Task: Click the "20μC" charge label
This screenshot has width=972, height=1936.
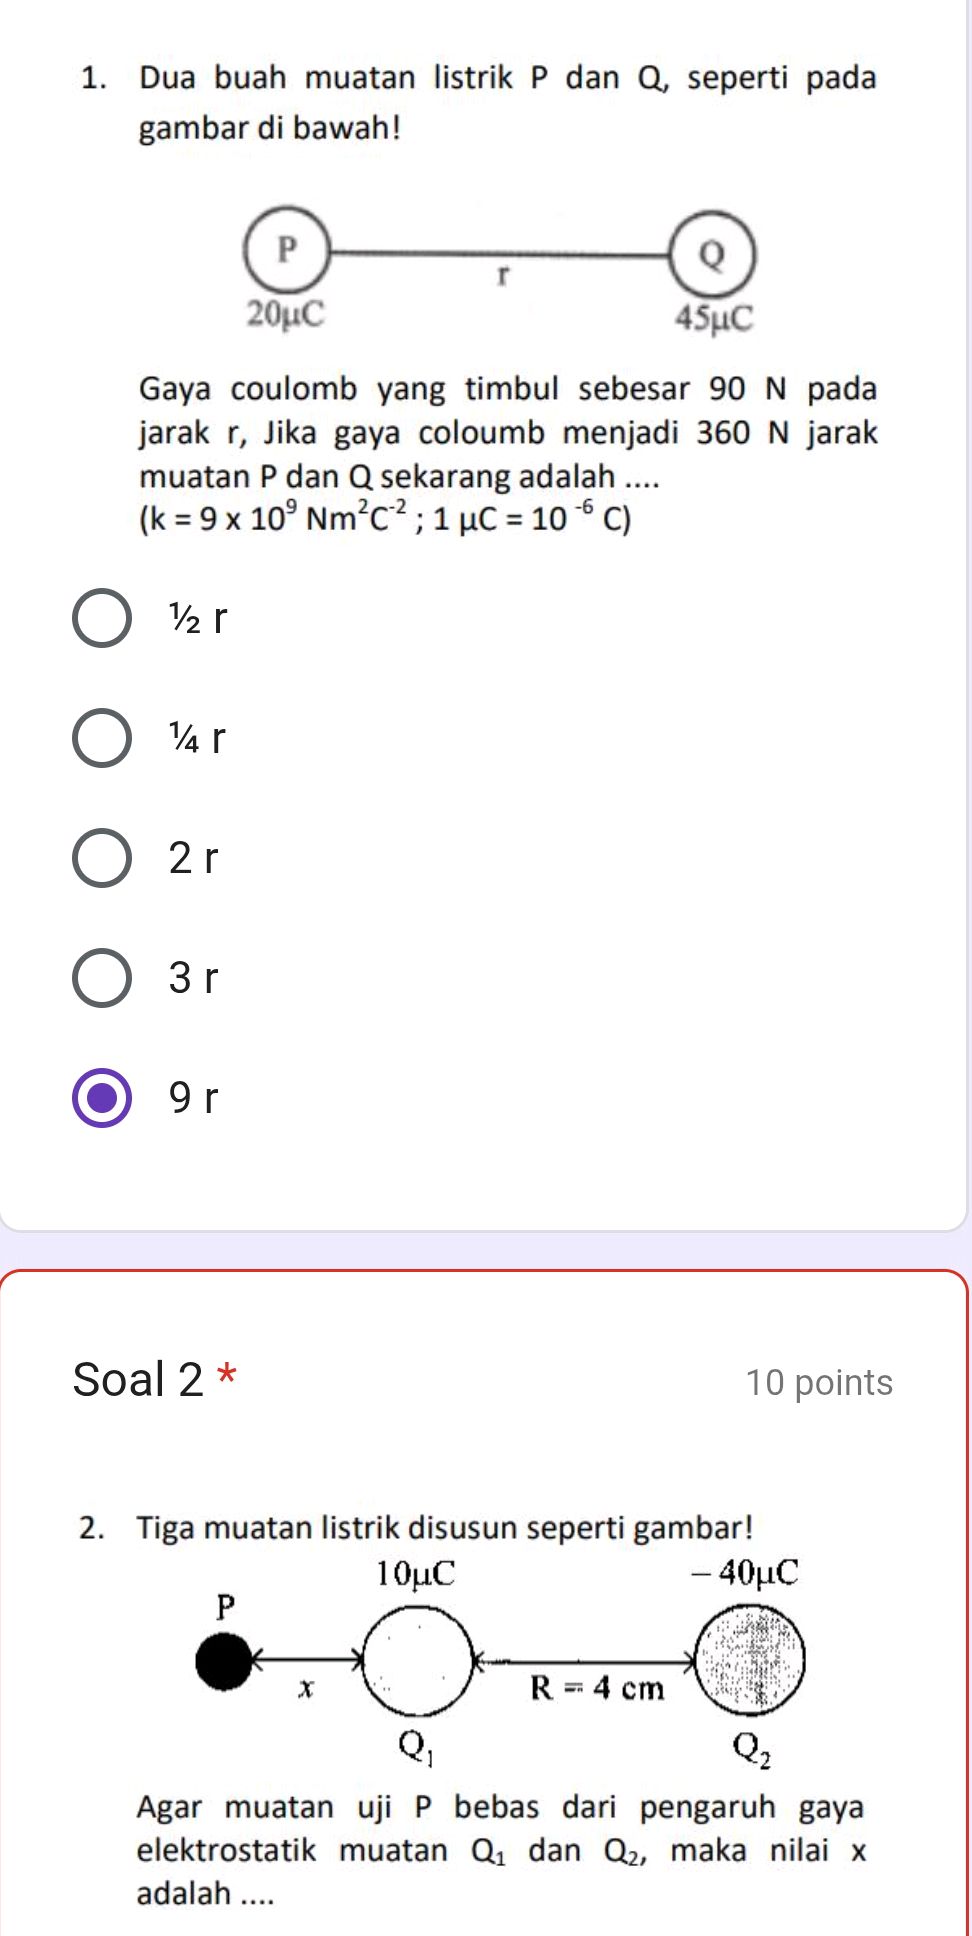Action: pyautogui.click(x=286, y=314)
